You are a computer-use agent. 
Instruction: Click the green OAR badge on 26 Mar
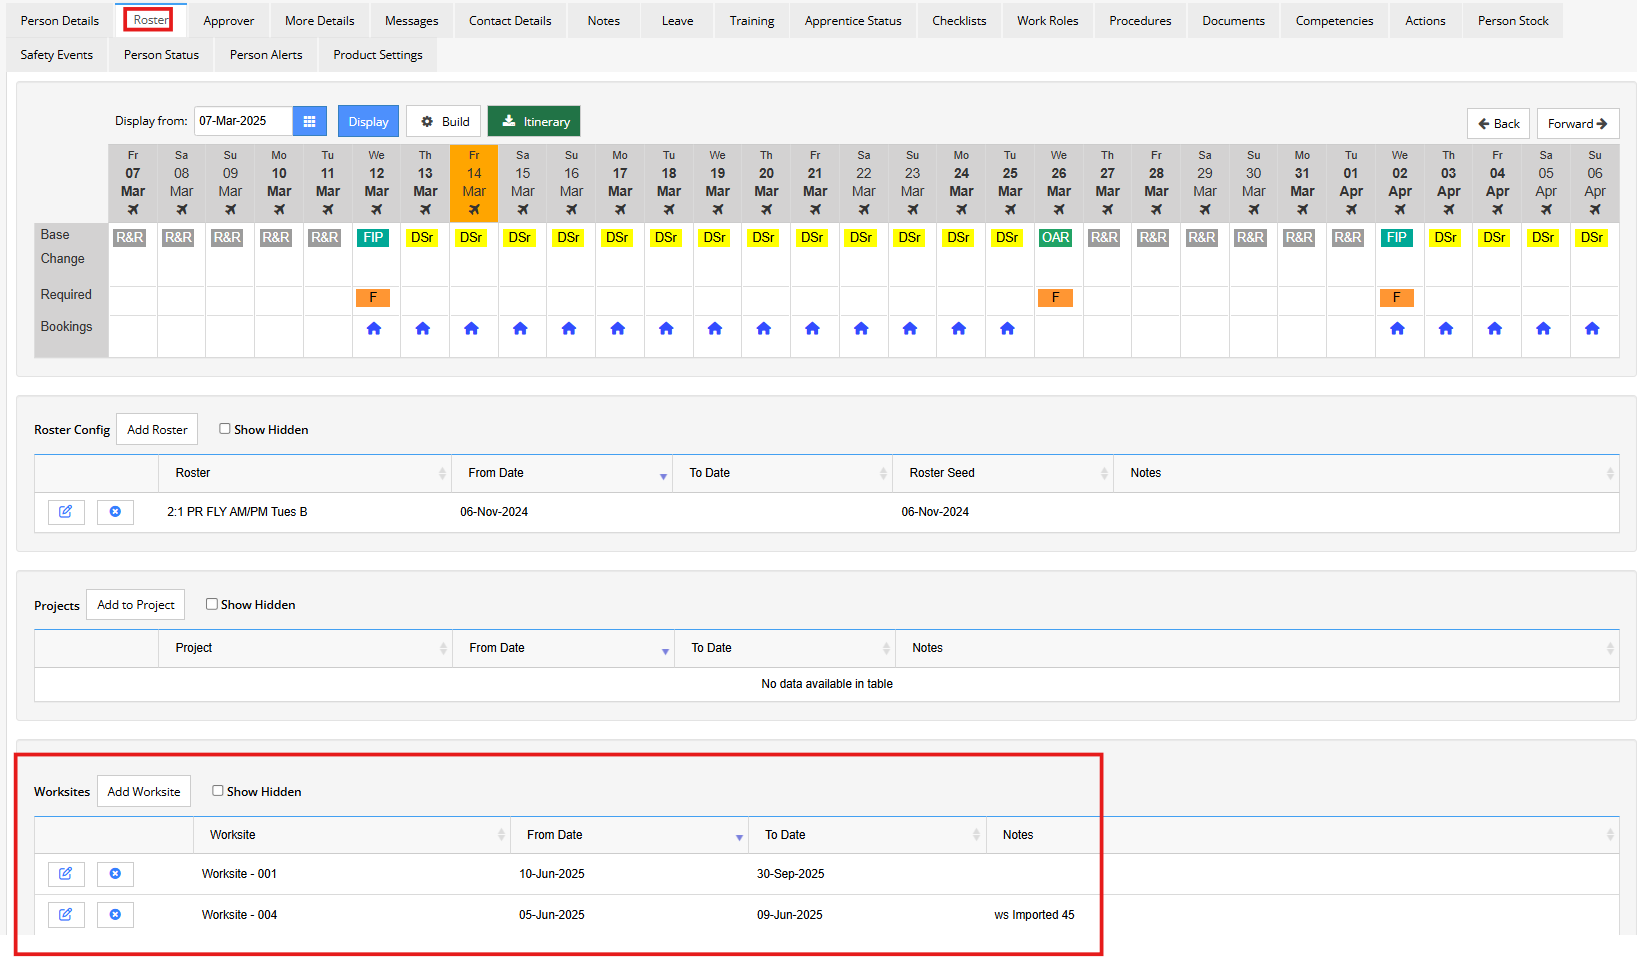(x=1056, y=238)
